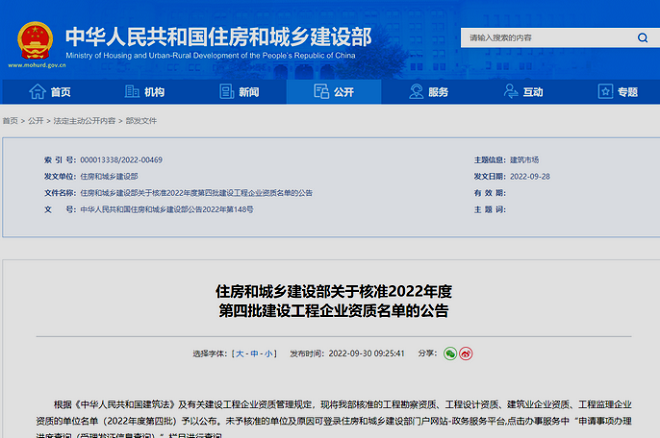Click 部发文件 breadcrumb link
The height and width of the screenshot is (438, 660).
pyautogui.click(x=141, y=120)
